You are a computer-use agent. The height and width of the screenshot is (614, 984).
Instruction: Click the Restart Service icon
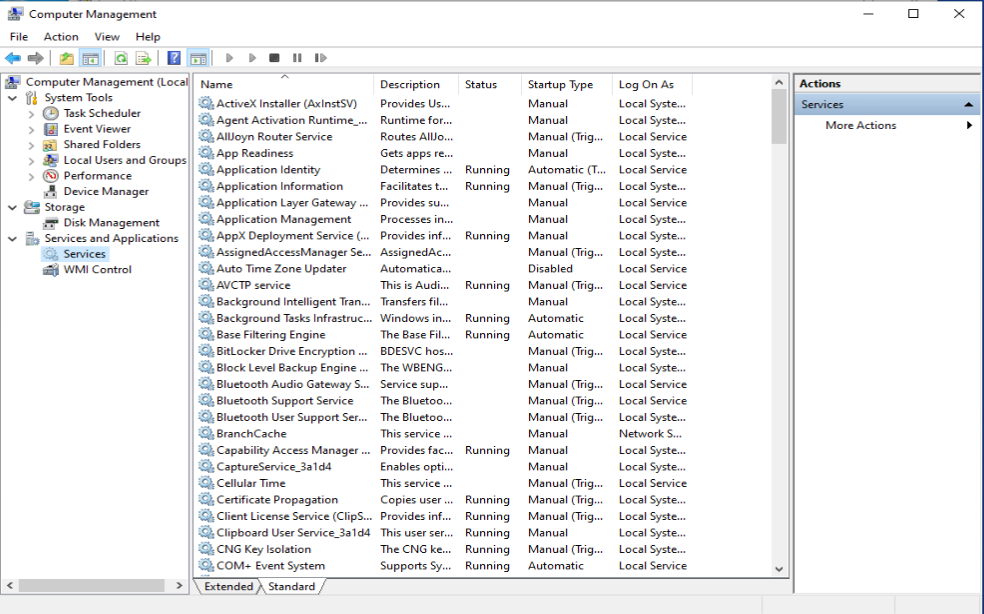pyautogui.click(x=320, y=58)
